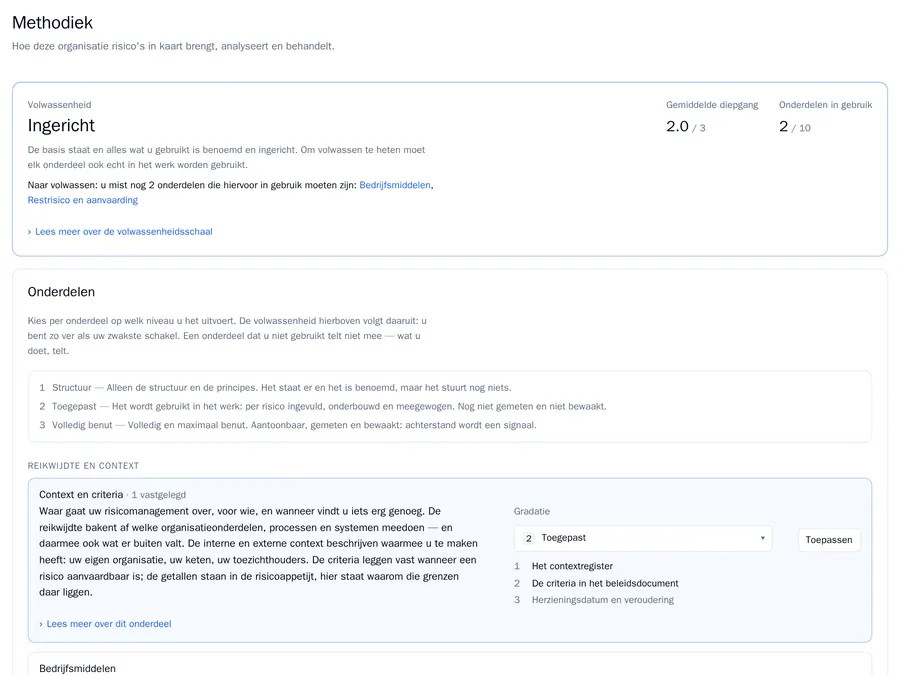900x675 pixels.
Task: Click the Het contextregister list item
Action: [572, 566]
